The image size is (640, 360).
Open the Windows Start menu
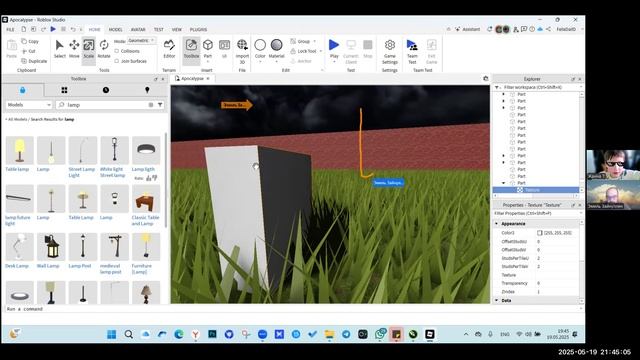coord(111,334)
